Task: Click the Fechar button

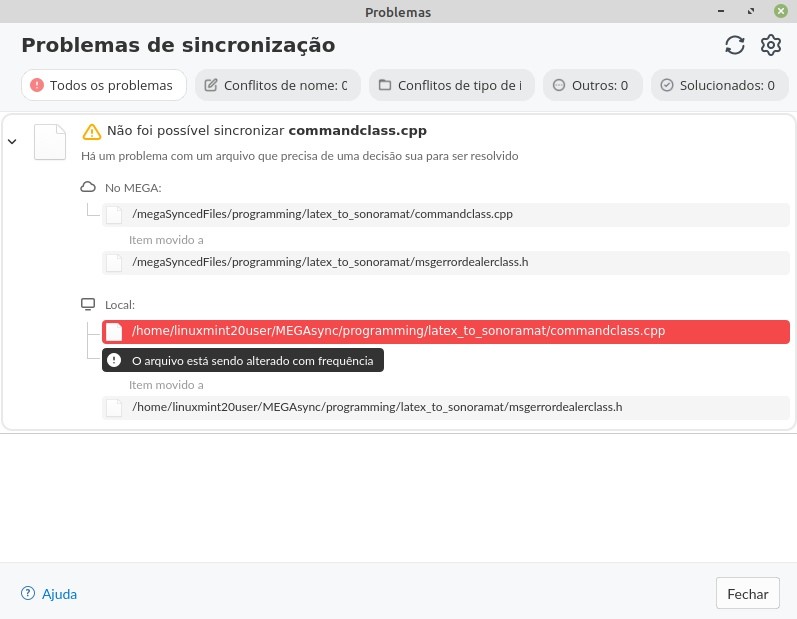Action: [x=748, y=593]
